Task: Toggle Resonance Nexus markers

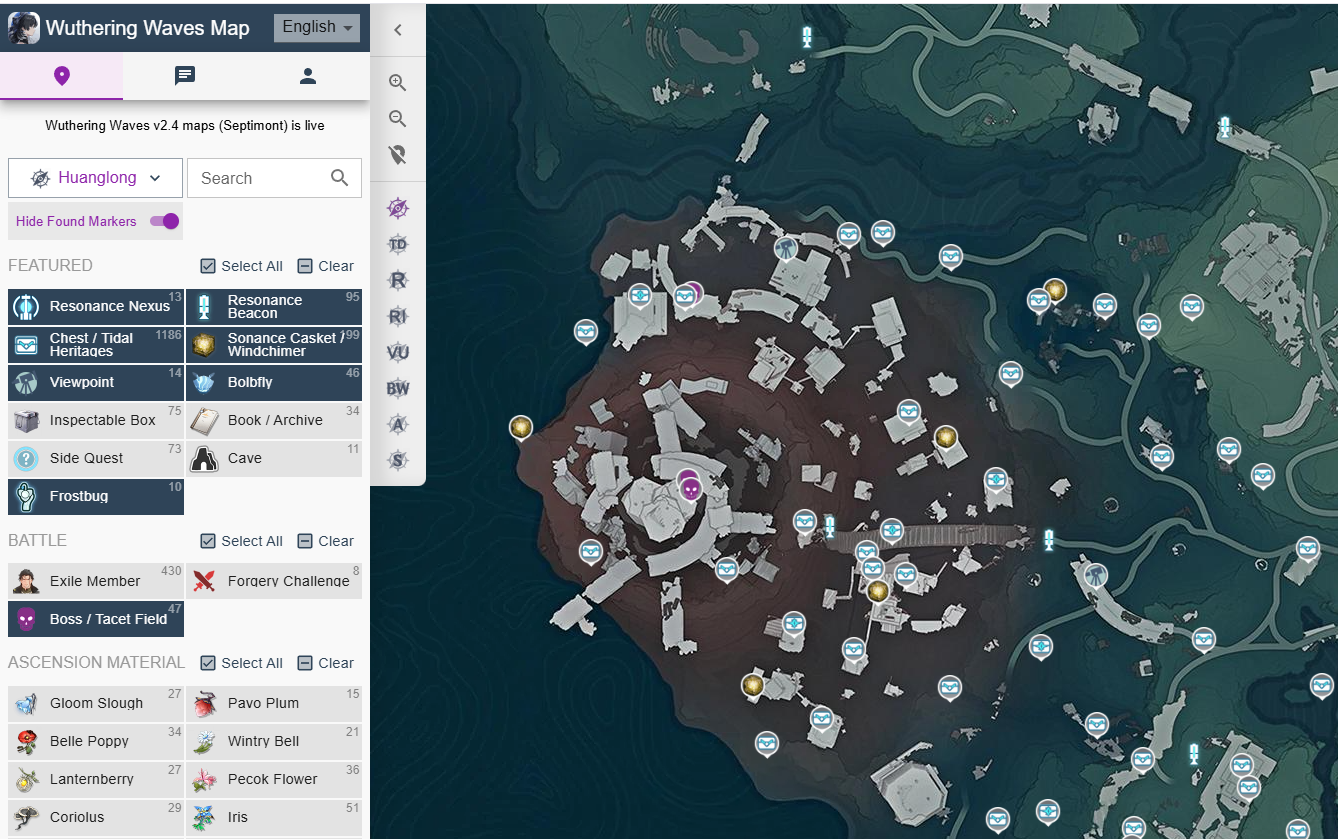Action: 96,307
